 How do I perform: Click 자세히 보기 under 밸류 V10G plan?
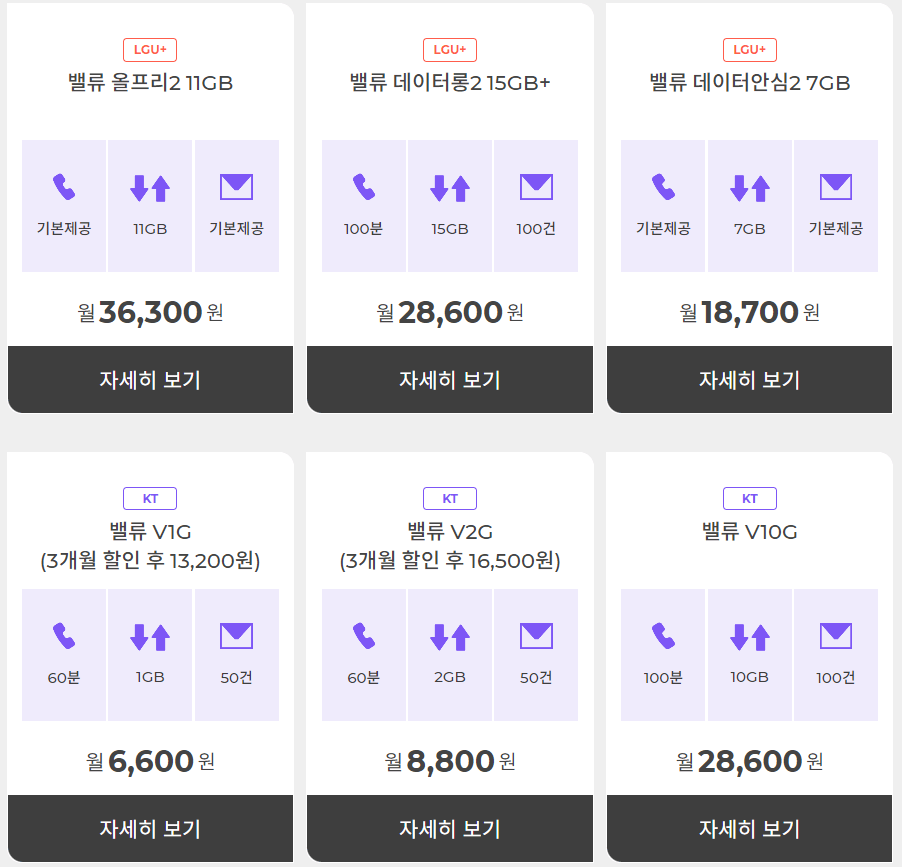pos(749,829)
